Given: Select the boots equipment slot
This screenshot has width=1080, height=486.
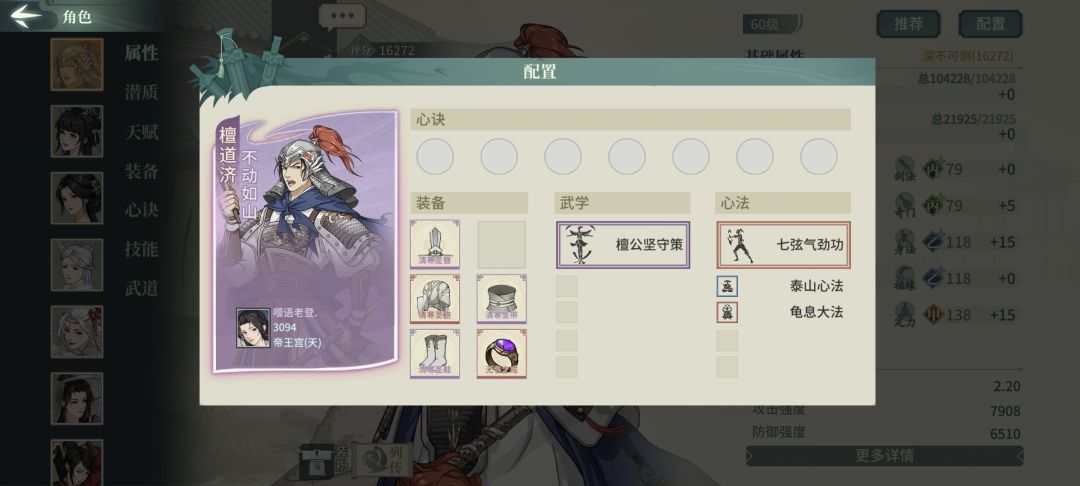Looking at the screenshot, I should [435, 353].
